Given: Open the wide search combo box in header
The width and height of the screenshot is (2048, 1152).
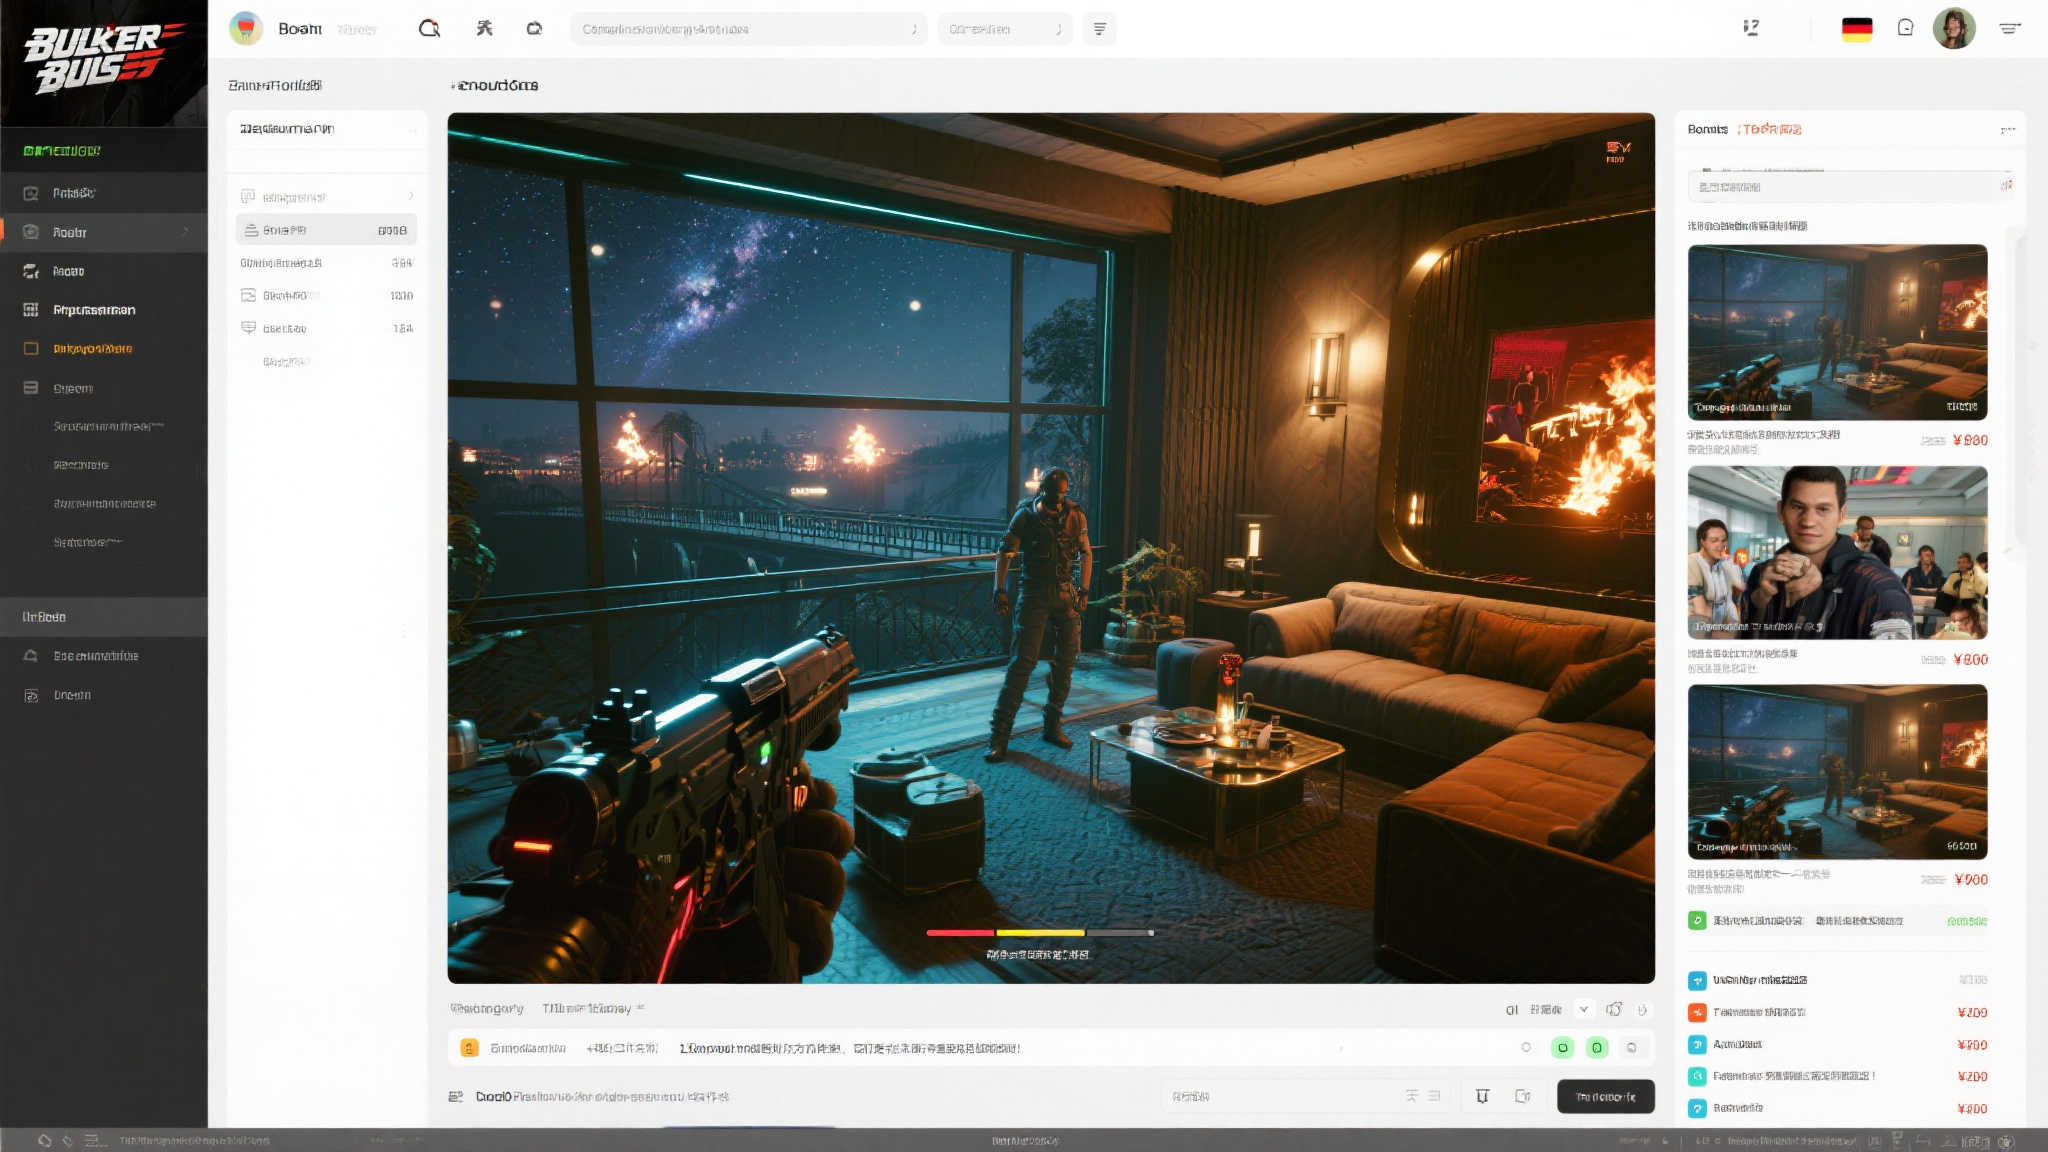Looking at the screenshot, I should pyautogui.click(x=748, y=29).
